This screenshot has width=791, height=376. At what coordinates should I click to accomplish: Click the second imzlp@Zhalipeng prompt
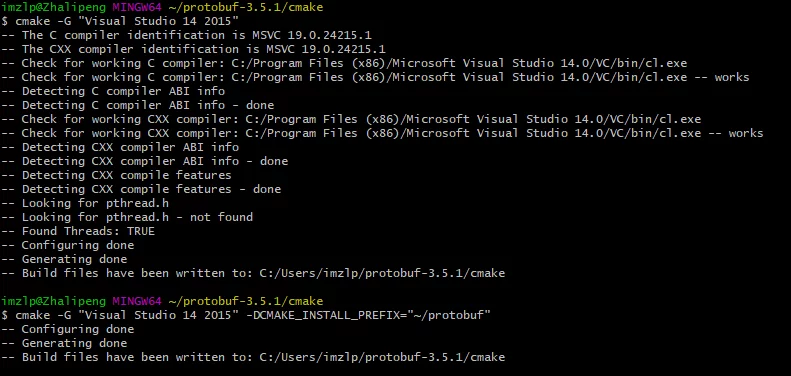(x=53, y=301)
